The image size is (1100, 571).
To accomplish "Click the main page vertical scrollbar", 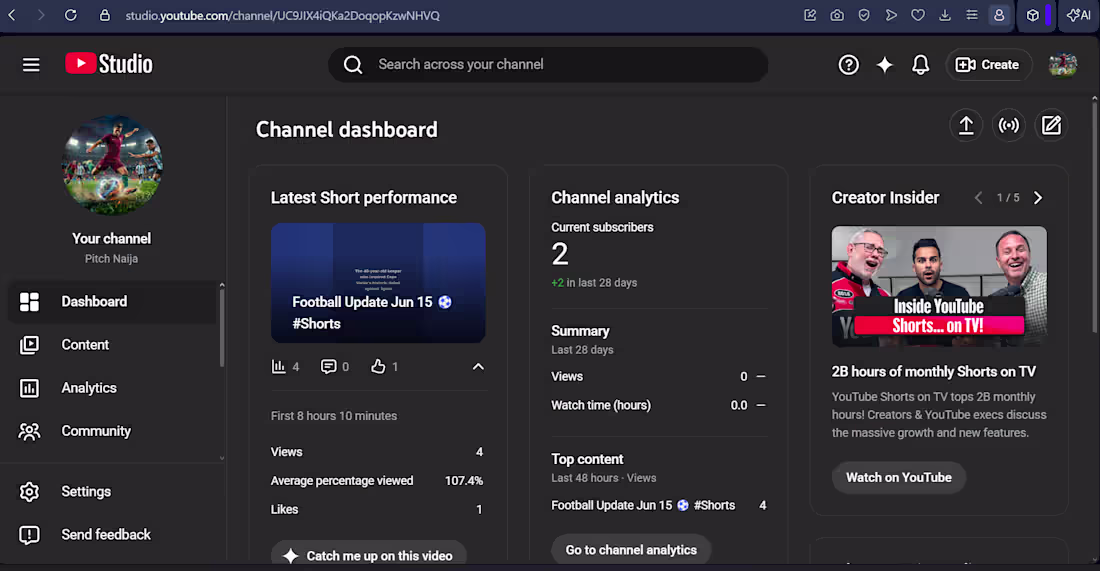I will [x=1094, y=217].
